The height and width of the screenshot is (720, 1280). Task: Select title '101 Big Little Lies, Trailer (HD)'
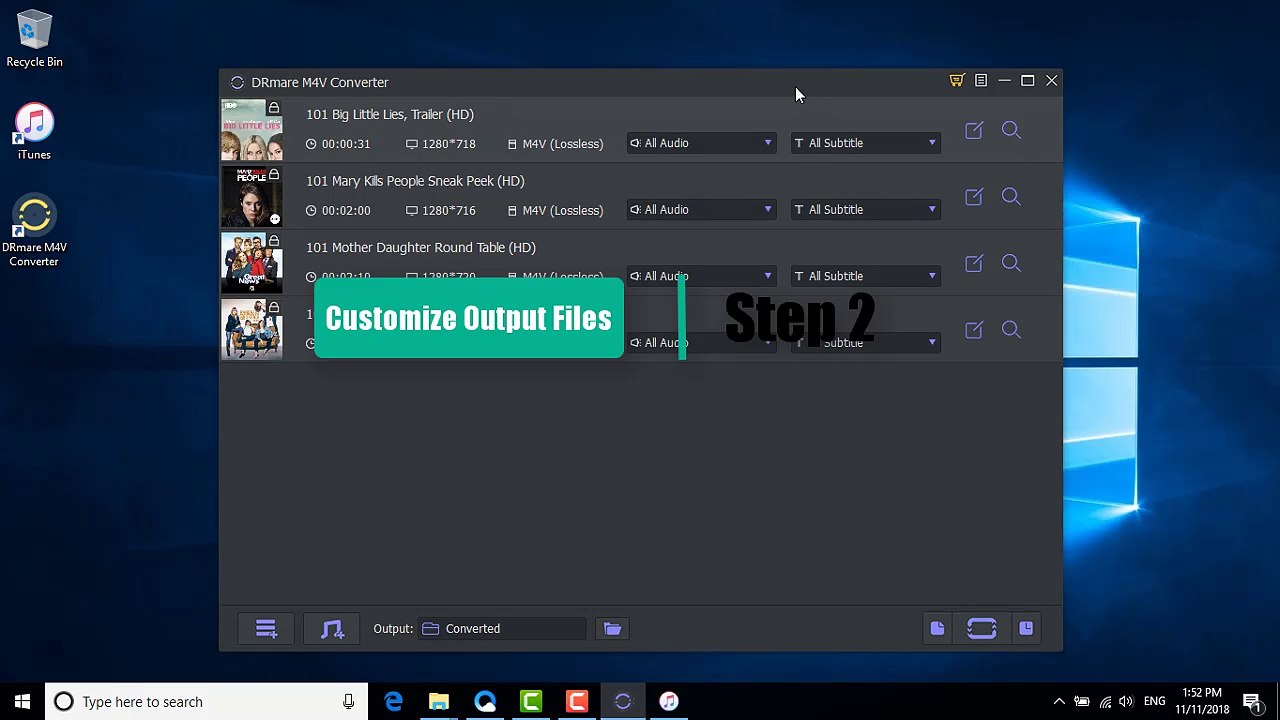pos(390,115)
